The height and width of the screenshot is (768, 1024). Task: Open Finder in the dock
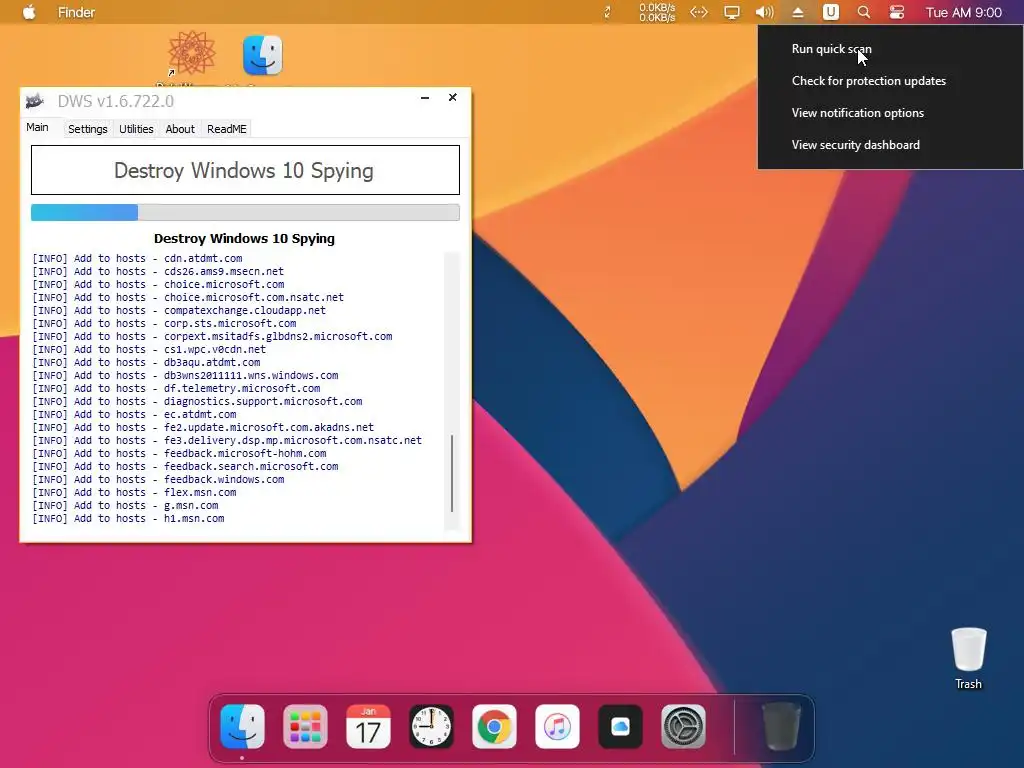pyautogui.click(x=242, y=726)
